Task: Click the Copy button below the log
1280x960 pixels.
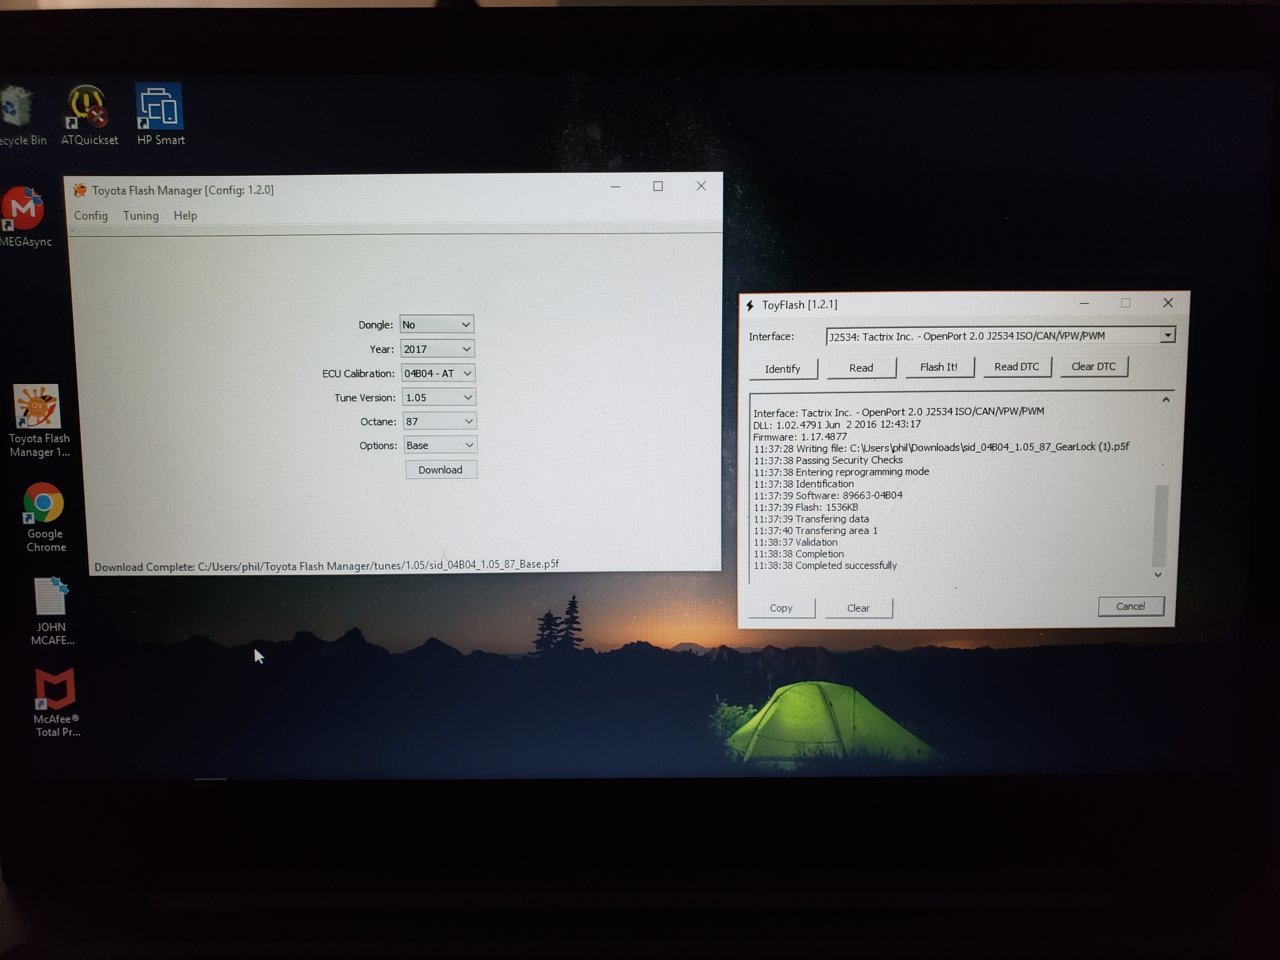Action: (x=782, y=608)
